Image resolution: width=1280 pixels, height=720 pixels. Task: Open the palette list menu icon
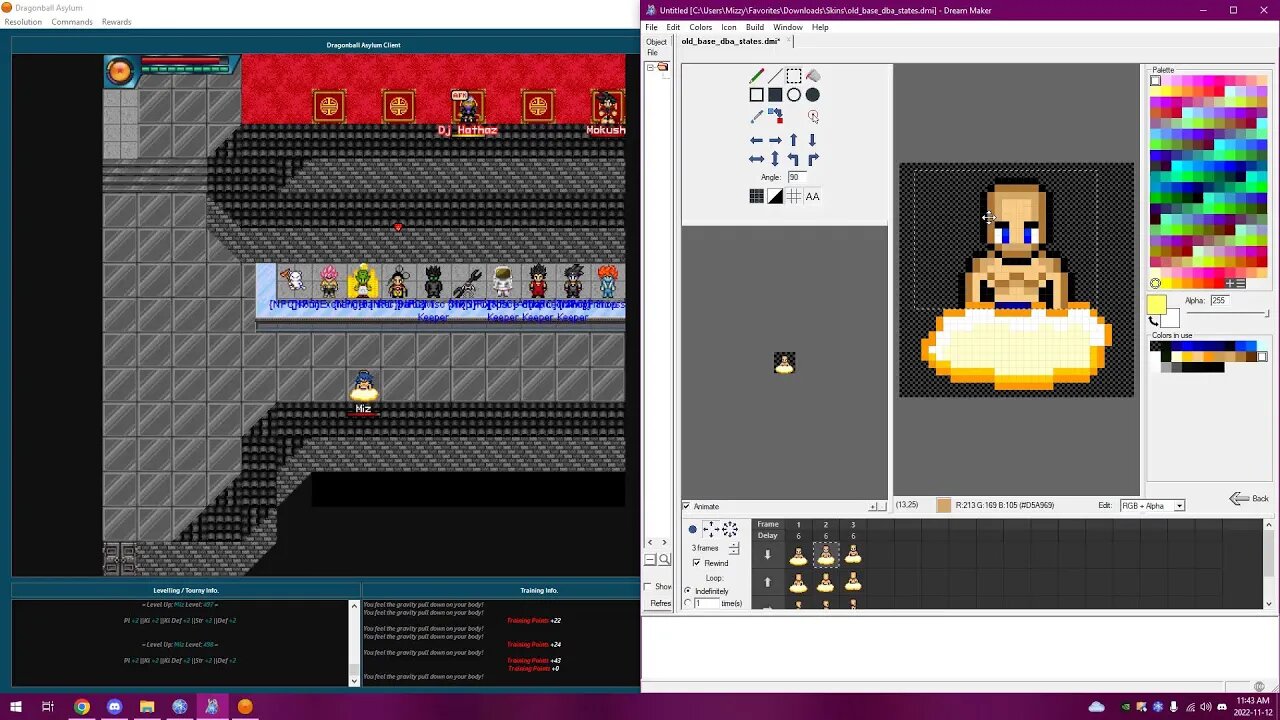tap(1240, 283)
